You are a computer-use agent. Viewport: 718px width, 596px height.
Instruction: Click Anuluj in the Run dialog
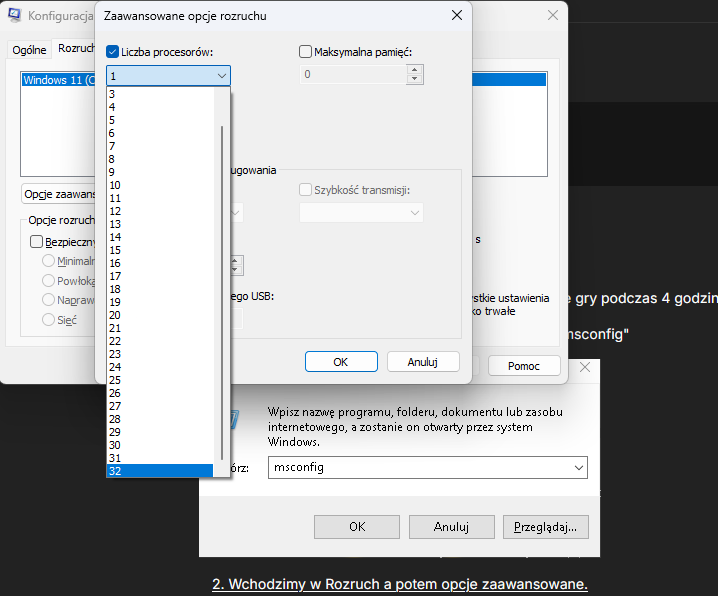pos(451,527)
